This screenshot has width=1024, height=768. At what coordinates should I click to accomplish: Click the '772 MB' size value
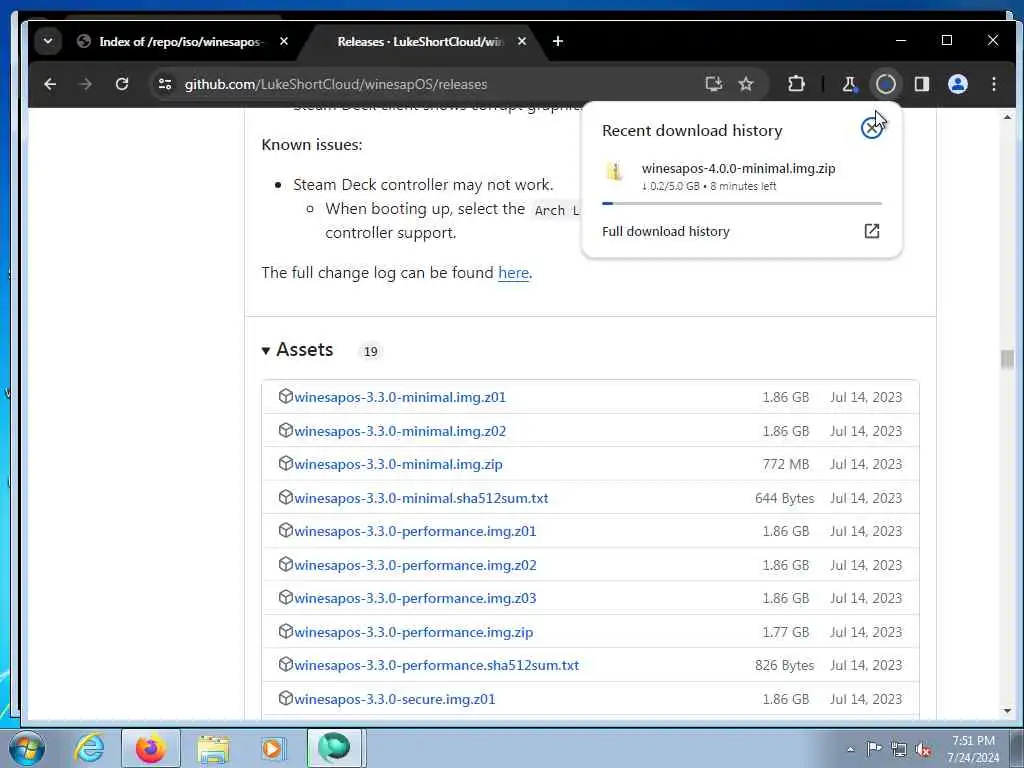(786, 464)
